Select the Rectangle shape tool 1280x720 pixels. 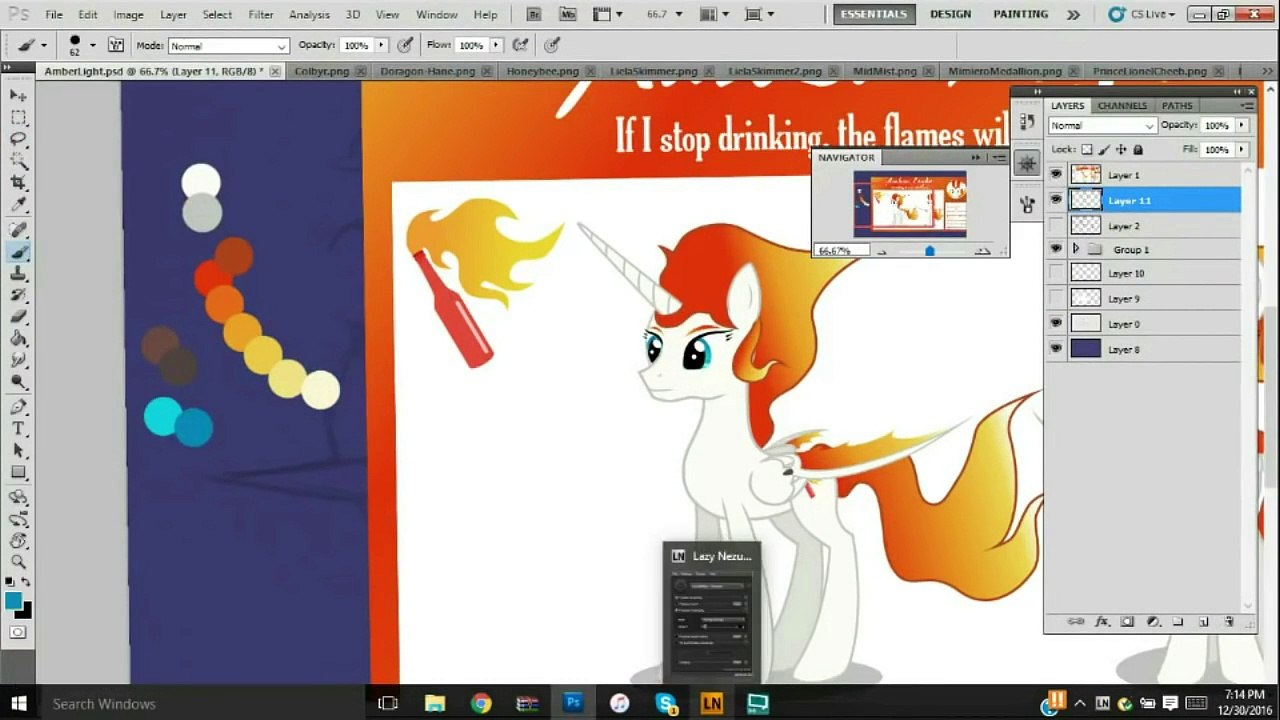tap(18, 473)
